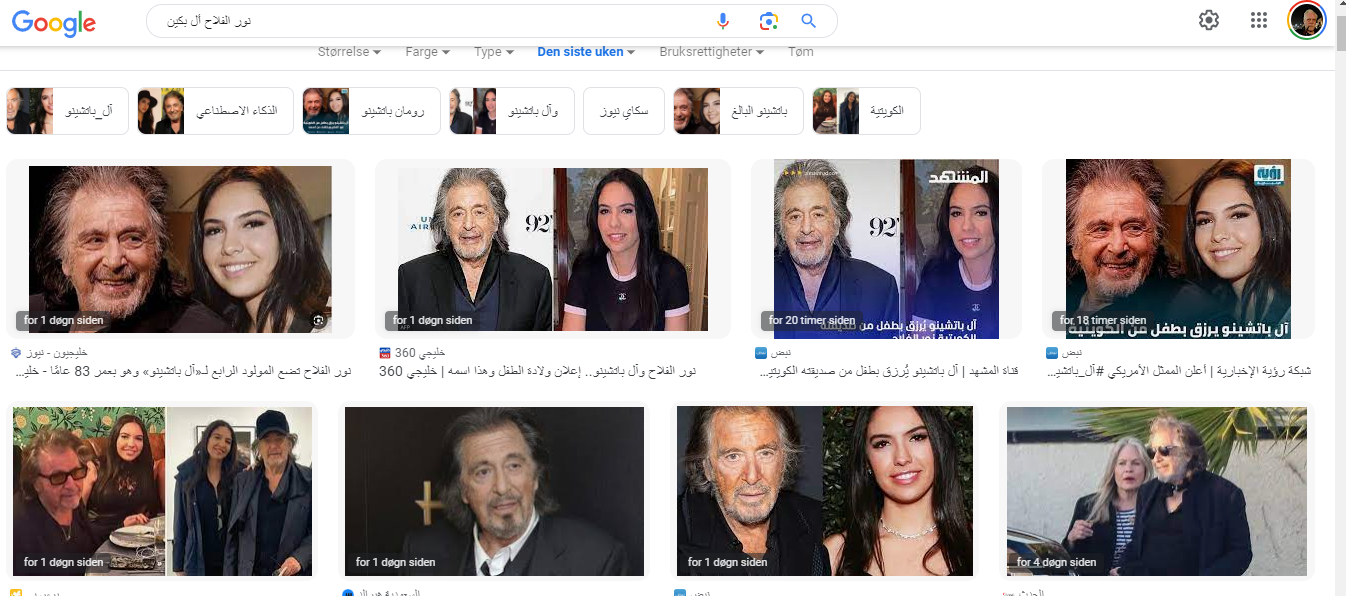
Task: Click the Google logo
Action: (54, 22)
